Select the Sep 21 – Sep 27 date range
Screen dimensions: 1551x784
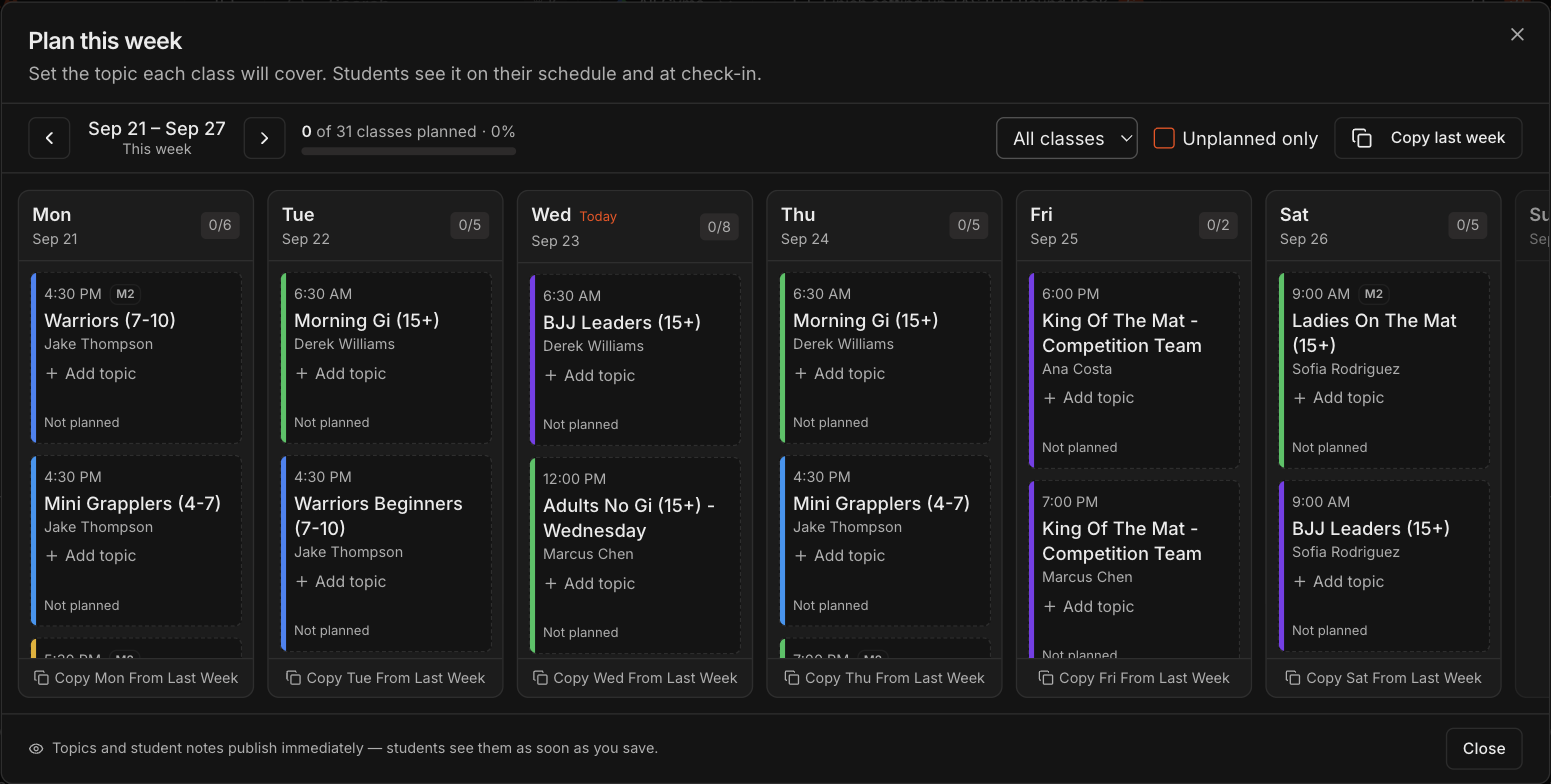(x=157, y=129)
